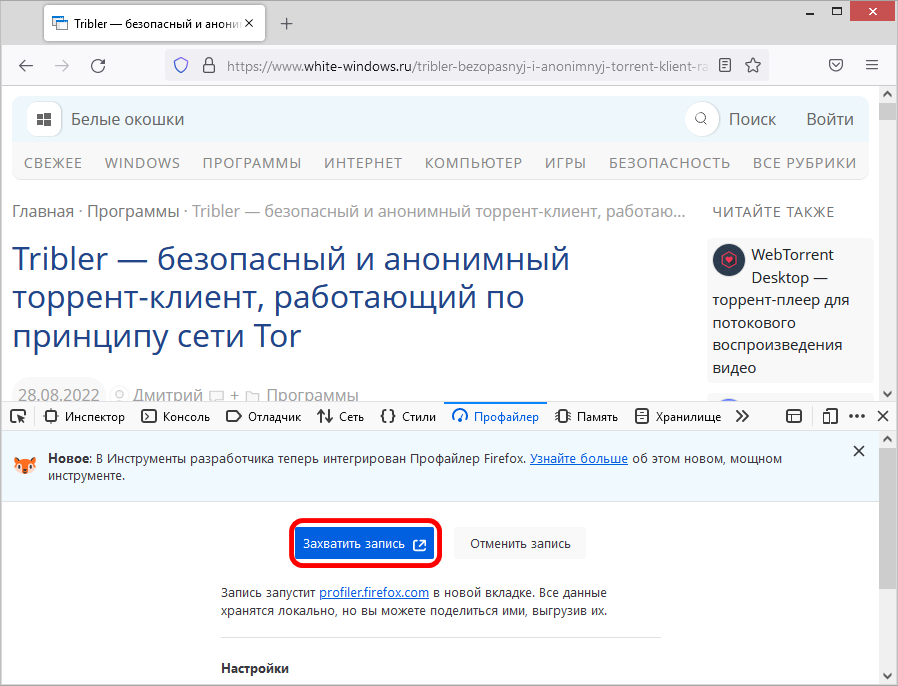Click the author name Дмитрий
This screenshot has width=898, height=686.
(168, 395)
